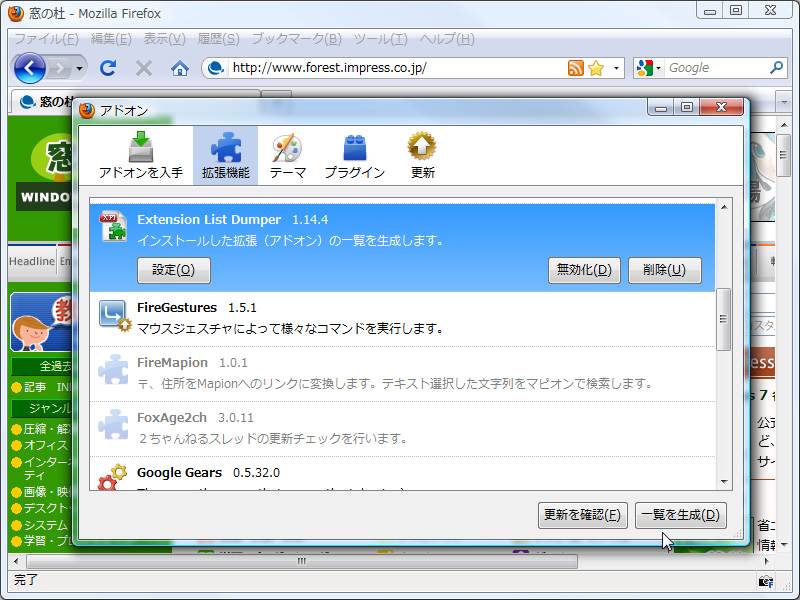Open the 更新 panel icon
This screenshot has height=600, width=800.
point(421,147)
